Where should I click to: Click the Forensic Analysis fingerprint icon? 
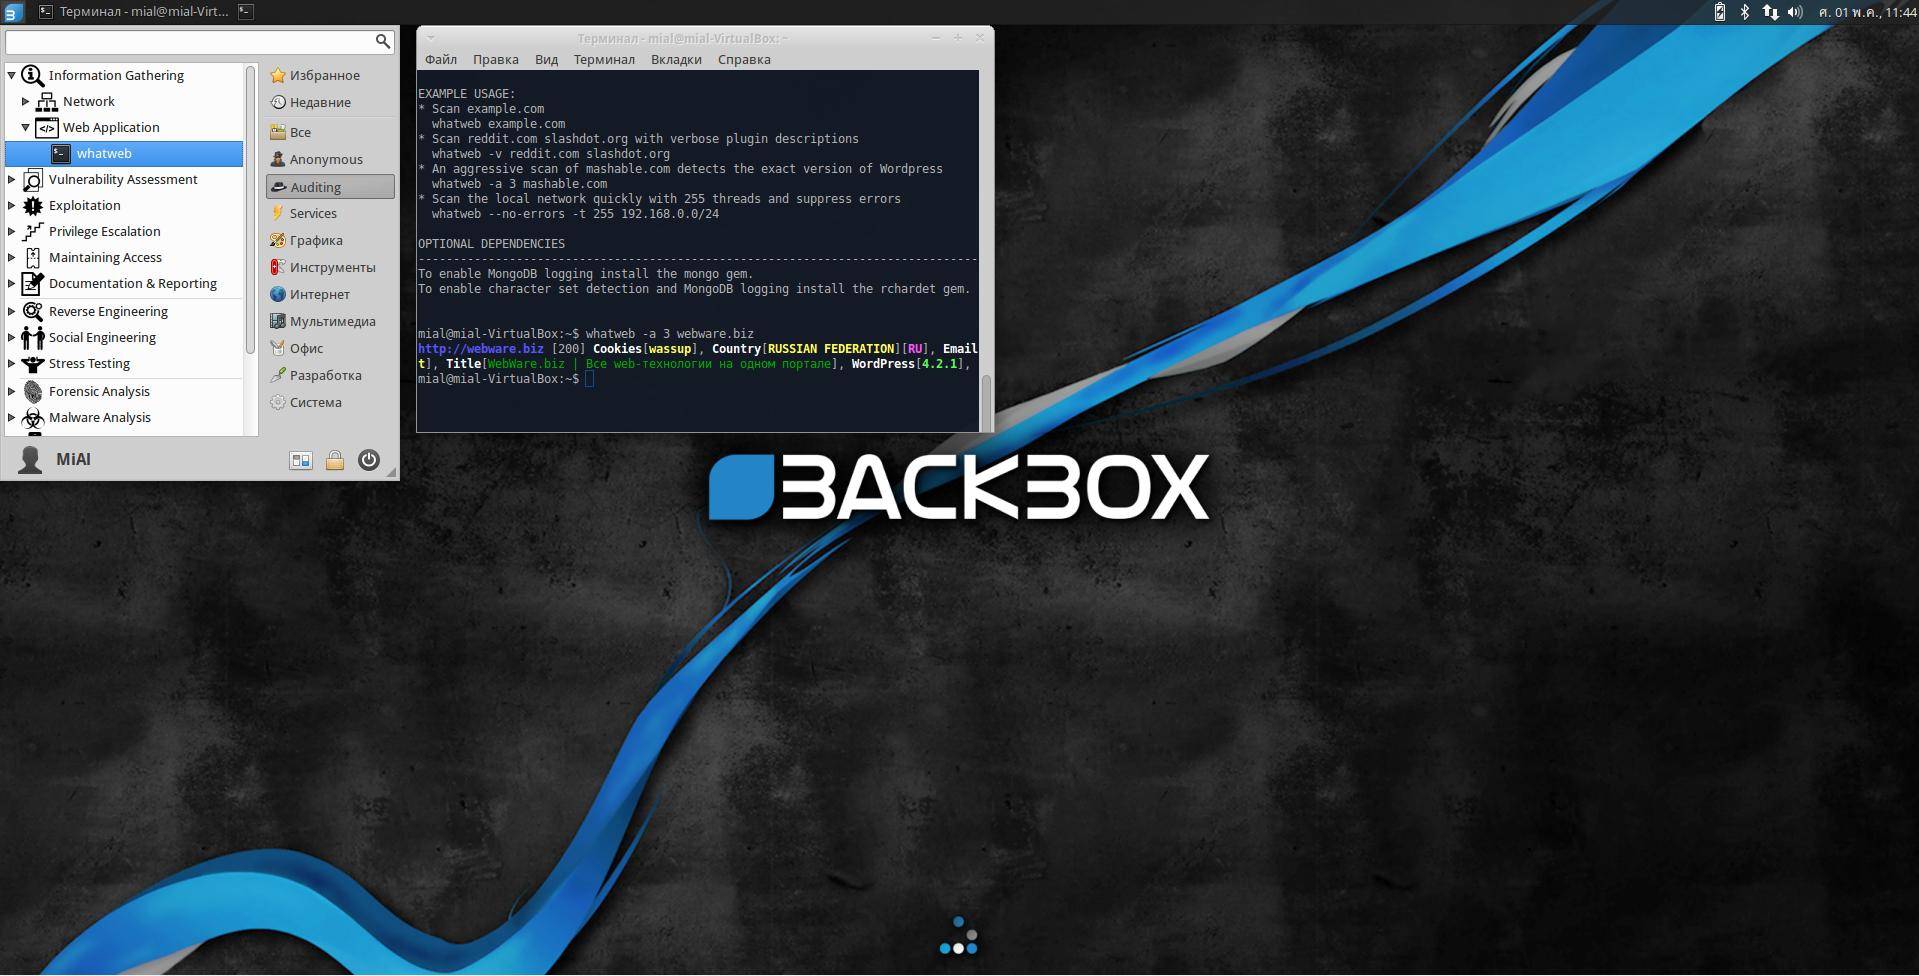coord(33,391)
